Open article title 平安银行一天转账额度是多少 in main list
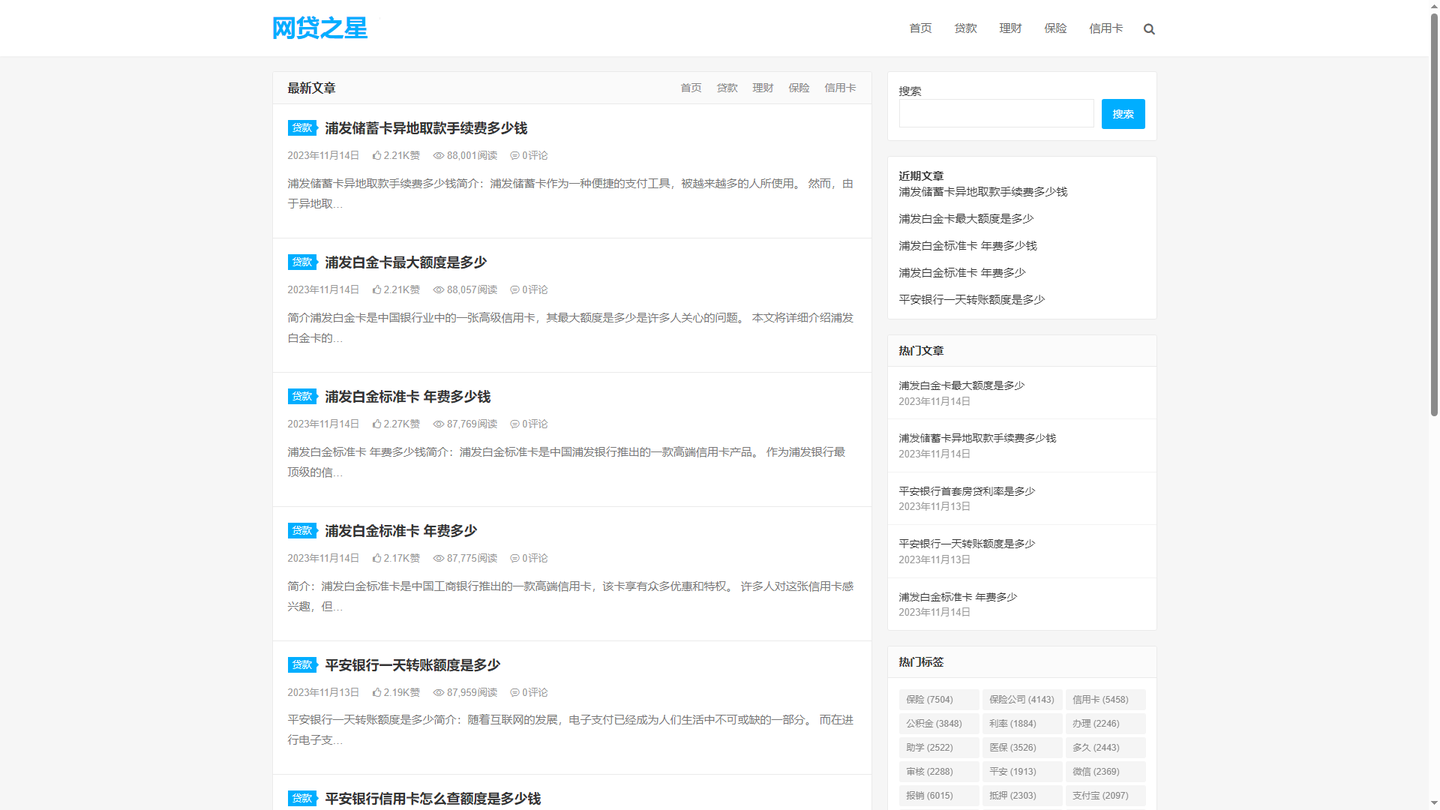 [412, 665]
